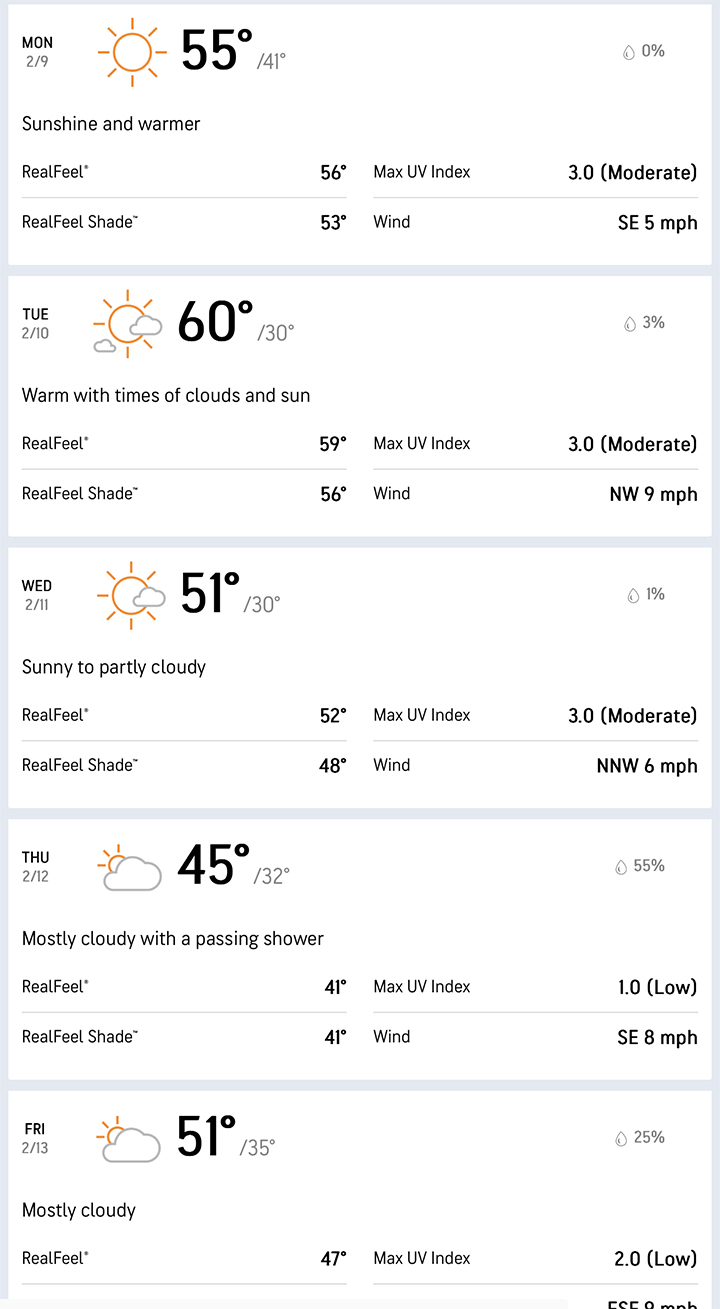This screenshot has width=720, height=1309.
Task: Click Tuesday's 60° high temperature
Action: point(215,323)
